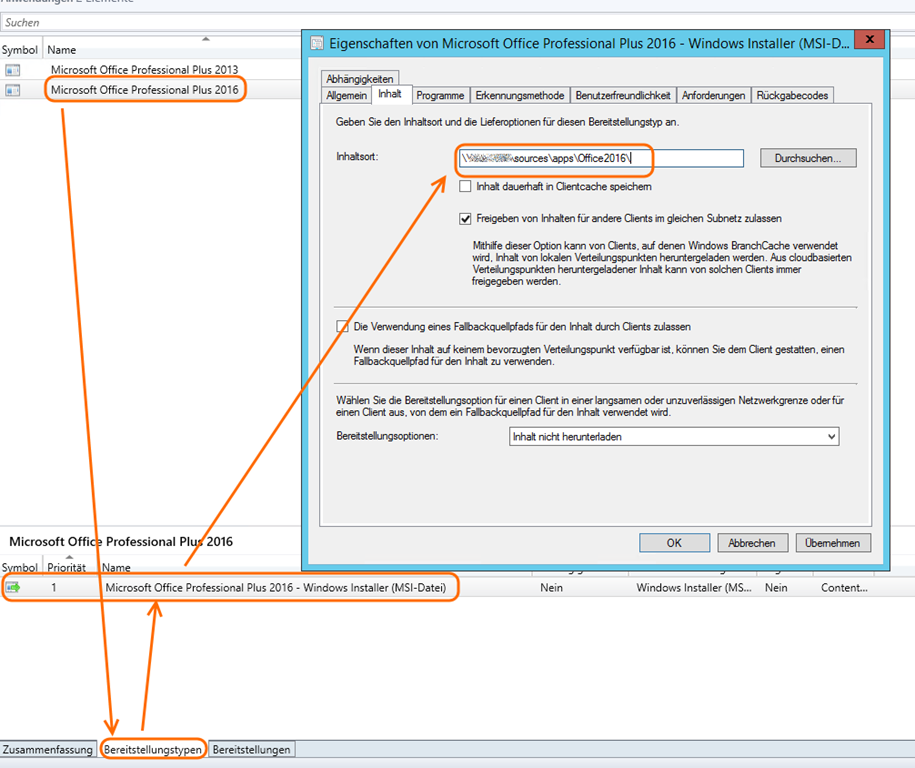Uncheck 'Freigeben von Inhalten für andere Clients' option

pyautogui.click(x=465, y=218)
